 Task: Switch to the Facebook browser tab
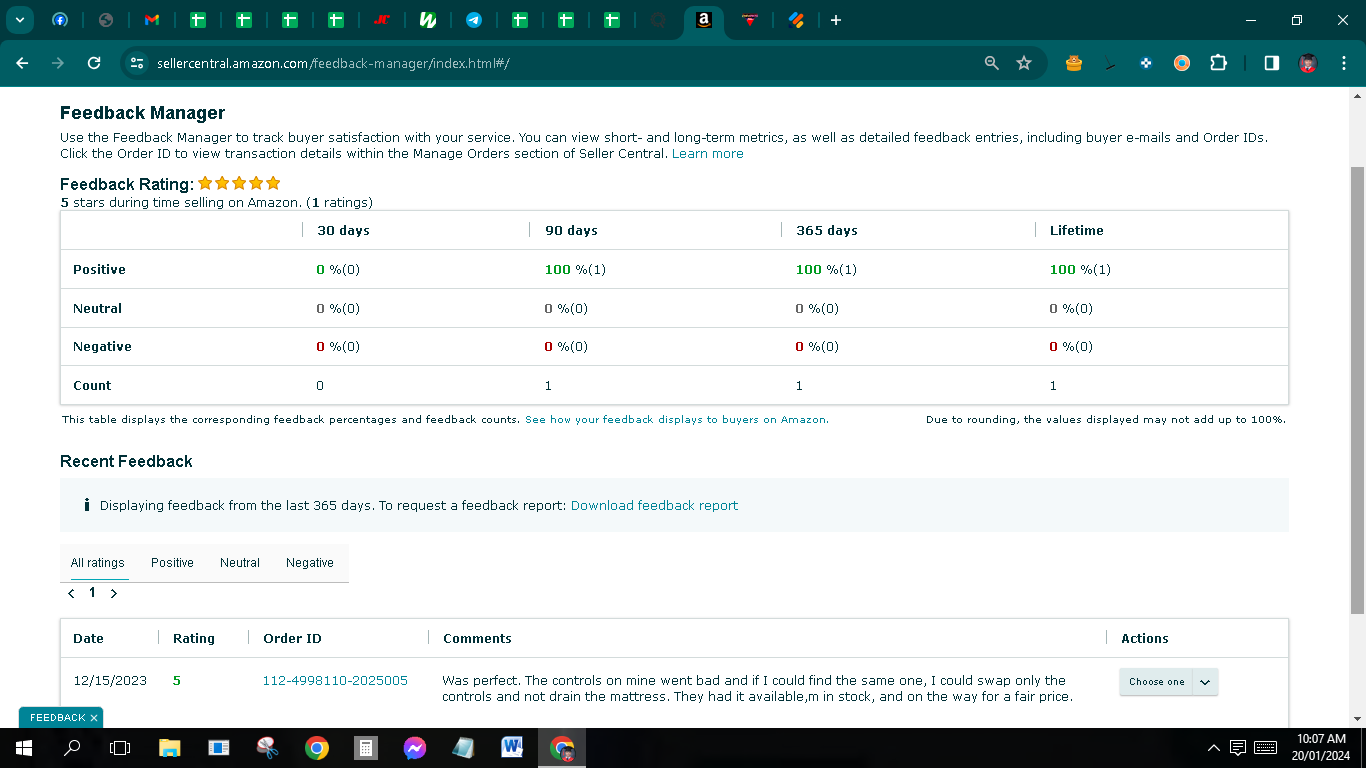pyautogui.click(x=60, y=20)
